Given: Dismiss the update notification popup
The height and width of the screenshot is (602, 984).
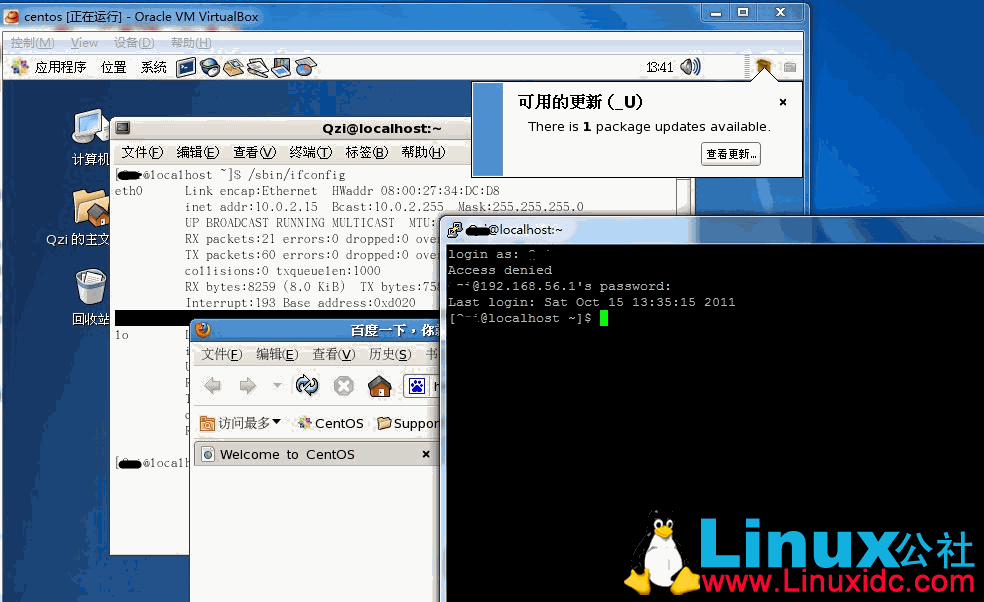Looking at the screenshot, I should (783, 102).
